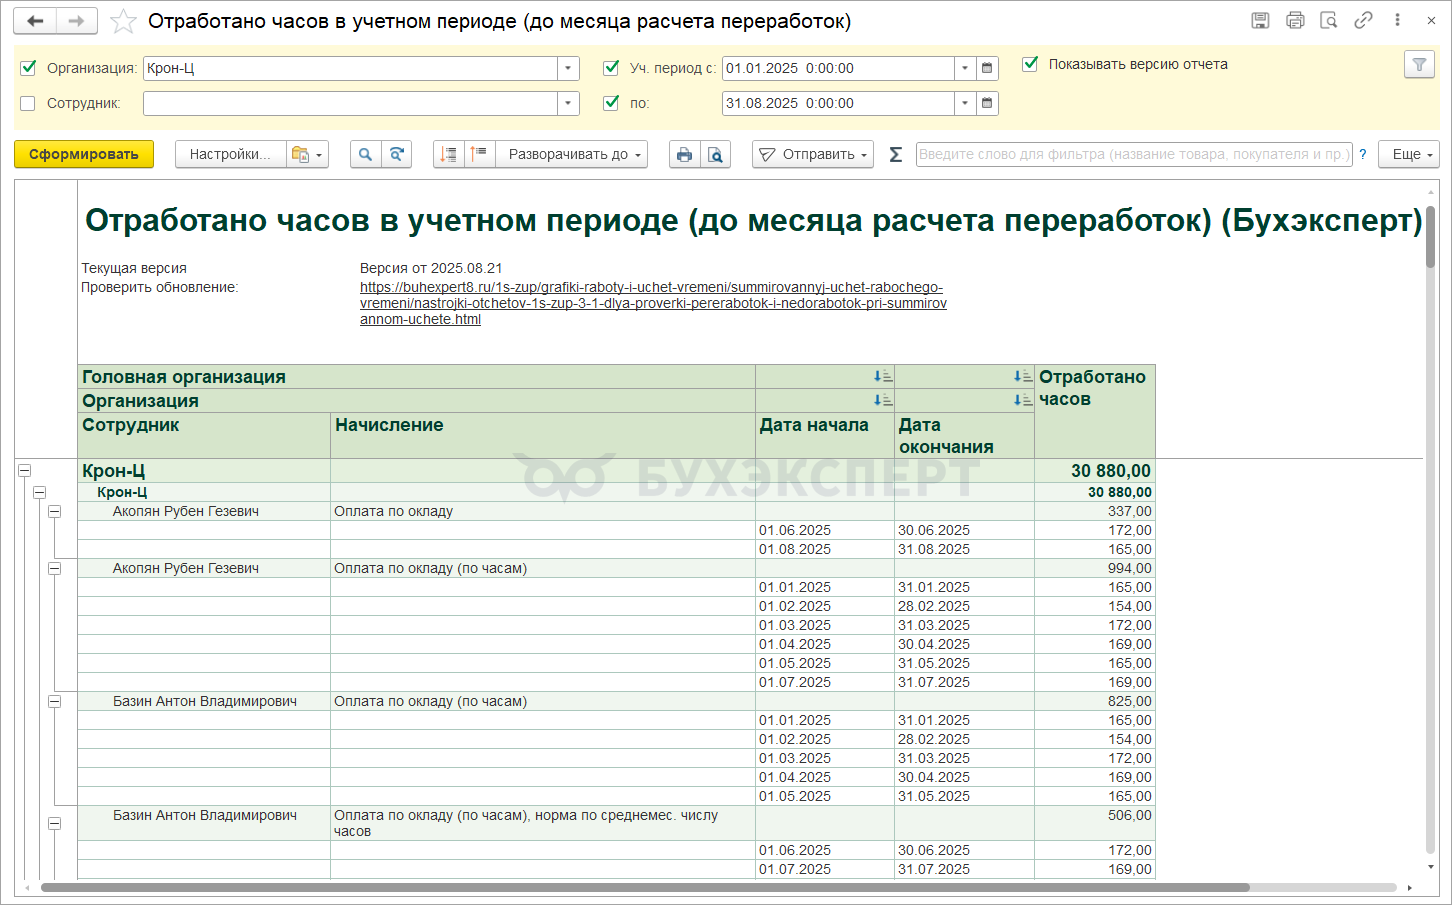
Task: Select the 506,00 hours cell
Action: (x=1095, y=823)
